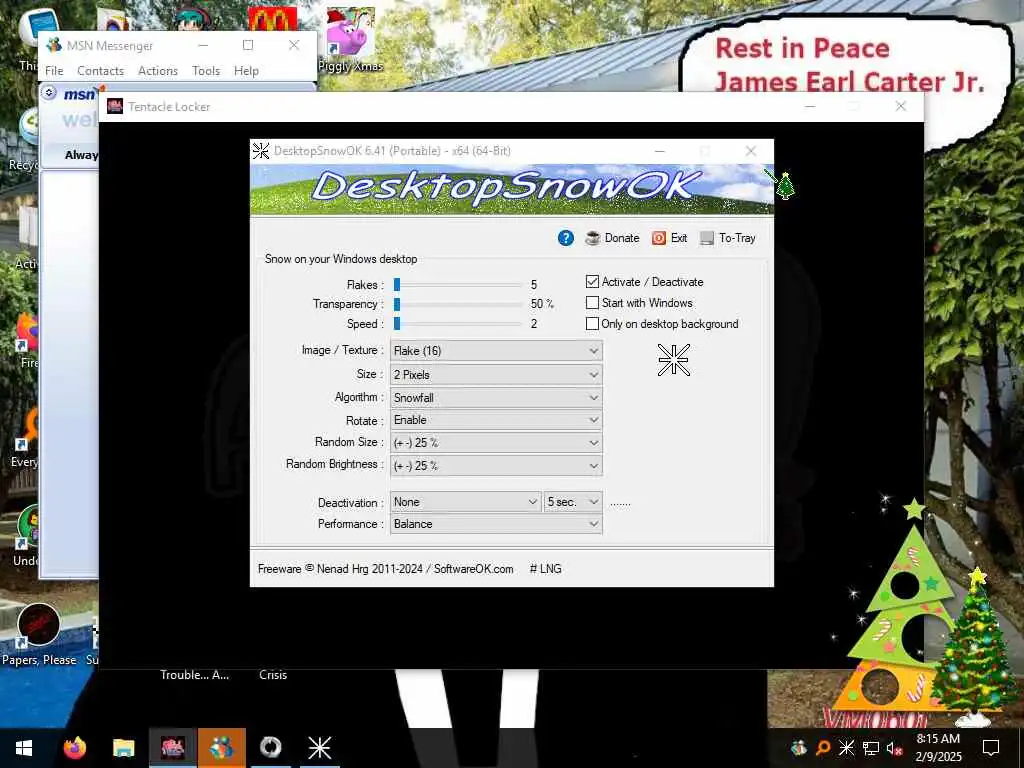
Task: Open Tools menu in MSN Messenger
Action: tap(206, 71)
